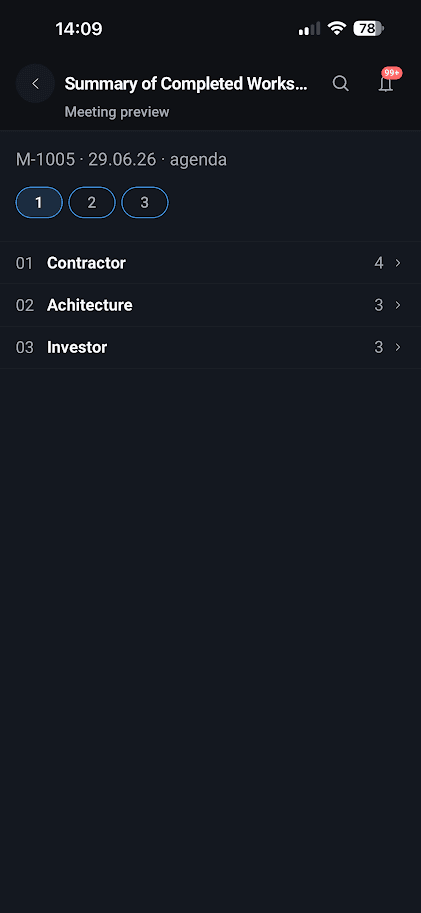Open notifications bell icon
This screenshot has width=421, height=913.
(x=385, y=84)
